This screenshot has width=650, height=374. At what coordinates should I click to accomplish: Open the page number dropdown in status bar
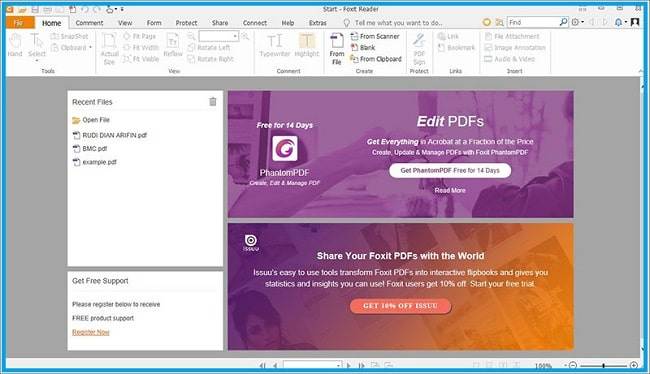(x=339, y=366)
